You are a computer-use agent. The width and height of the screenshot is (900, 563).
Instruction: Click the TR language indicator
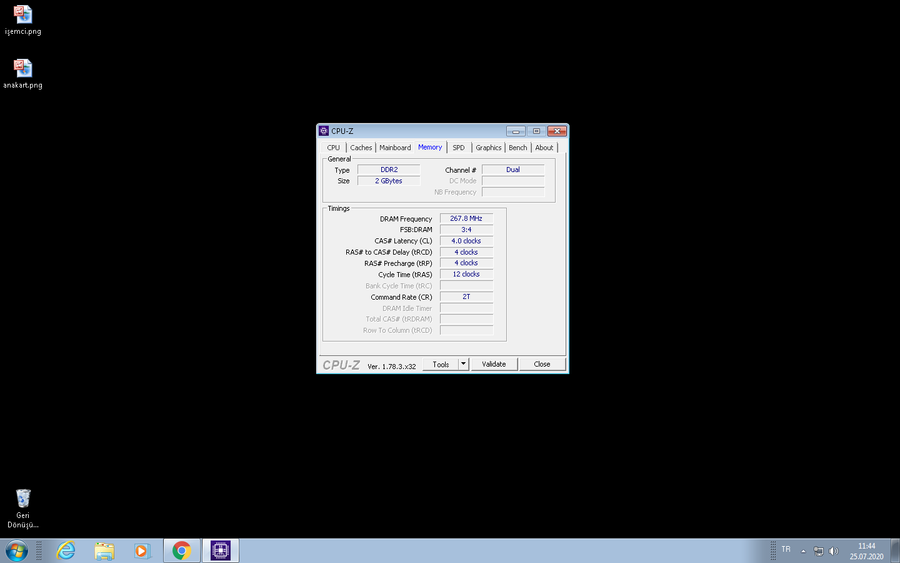[786, 549]
